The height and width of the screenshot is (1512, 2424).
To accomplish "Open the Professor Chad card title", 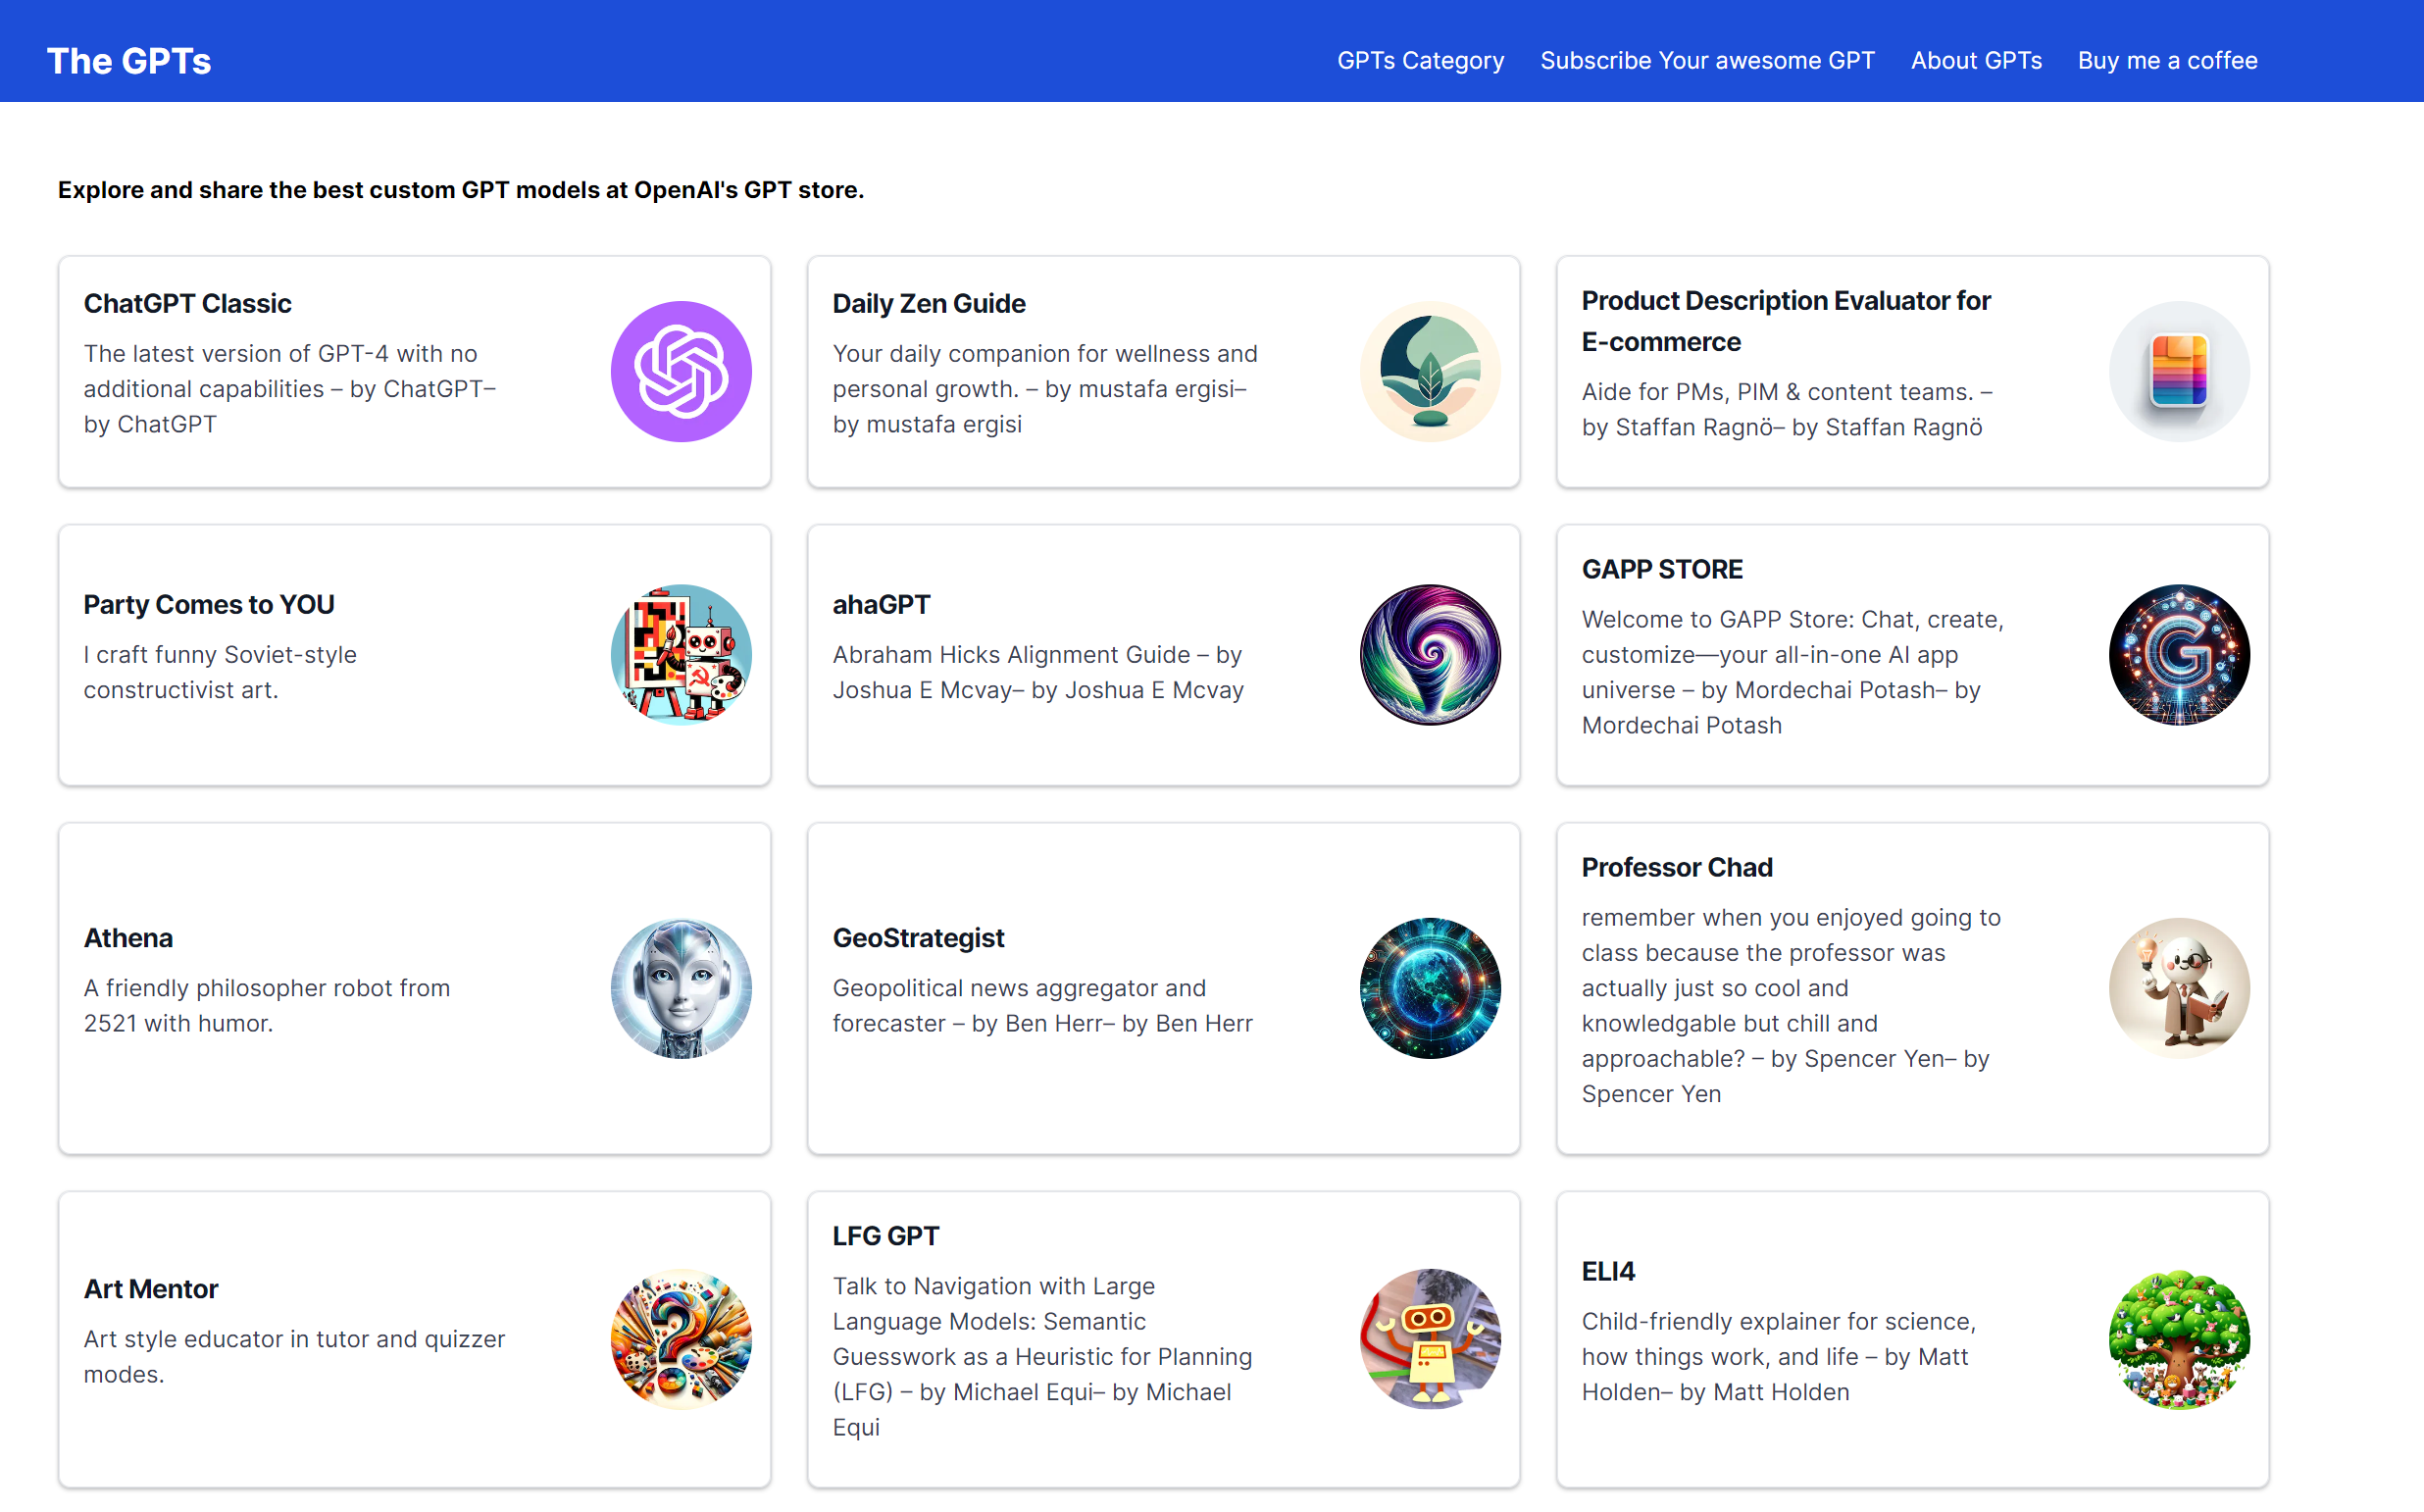I will pos(1677,867).
